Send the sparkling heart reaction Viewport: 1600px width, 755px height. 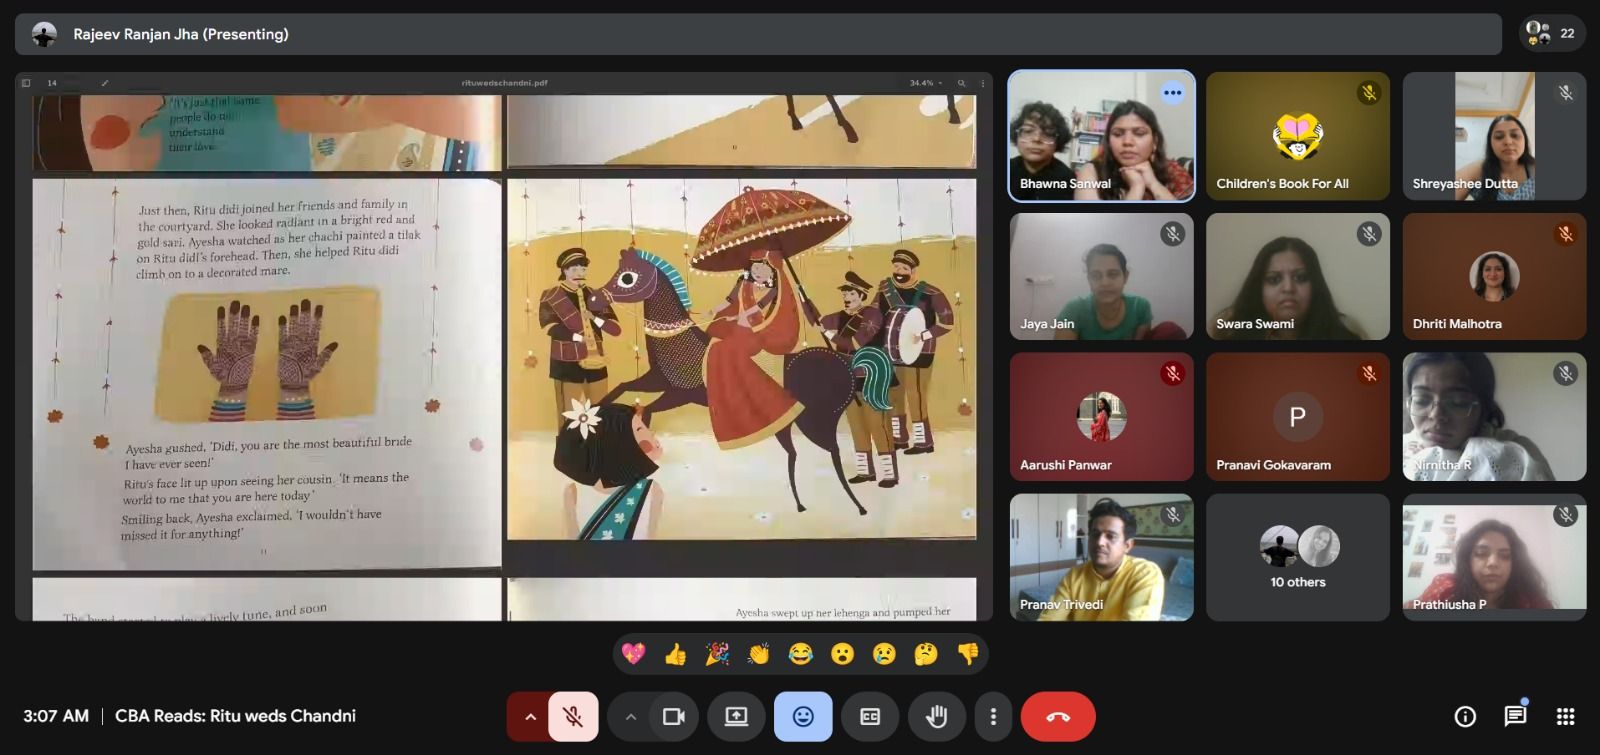pos(633,654)
